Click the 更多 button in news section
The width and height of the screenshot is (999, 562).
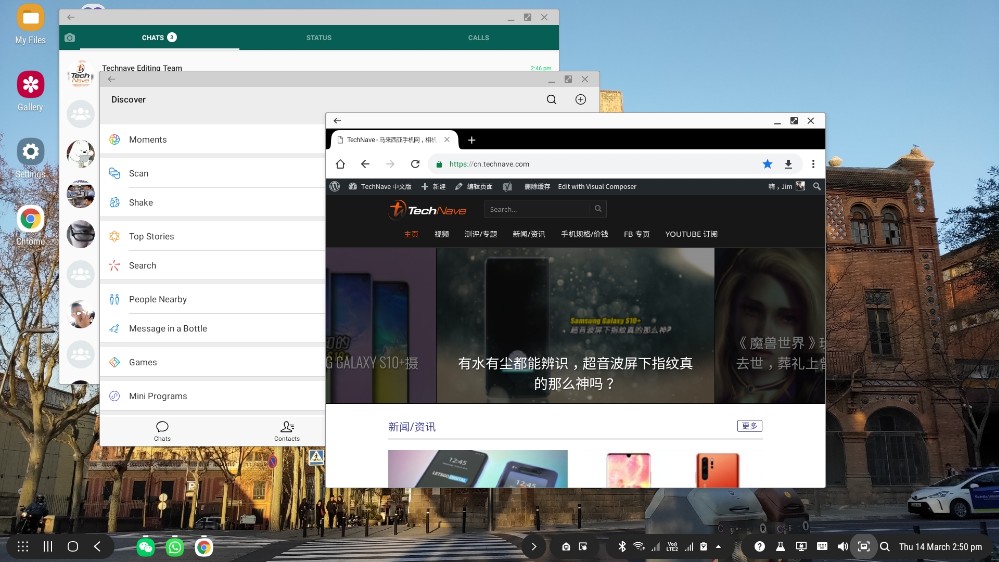(x=749, y=426)
